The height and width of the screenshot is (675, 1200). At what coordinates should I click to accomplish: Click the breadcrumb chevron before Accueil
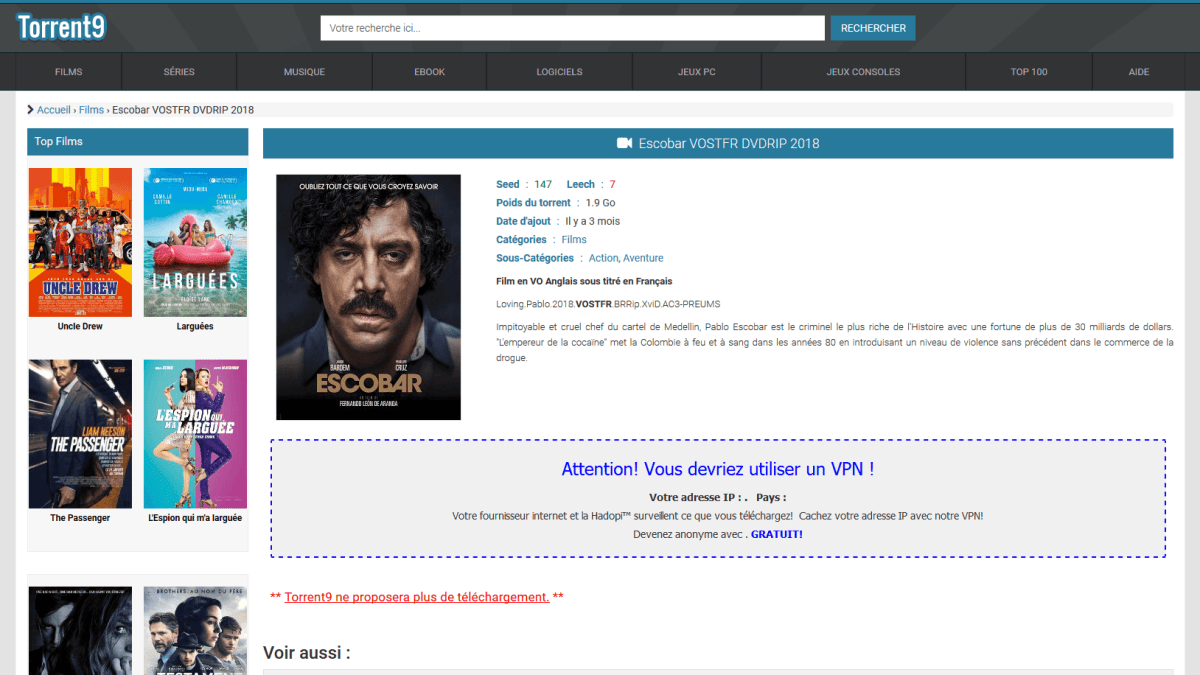click(x=31, y=110)
